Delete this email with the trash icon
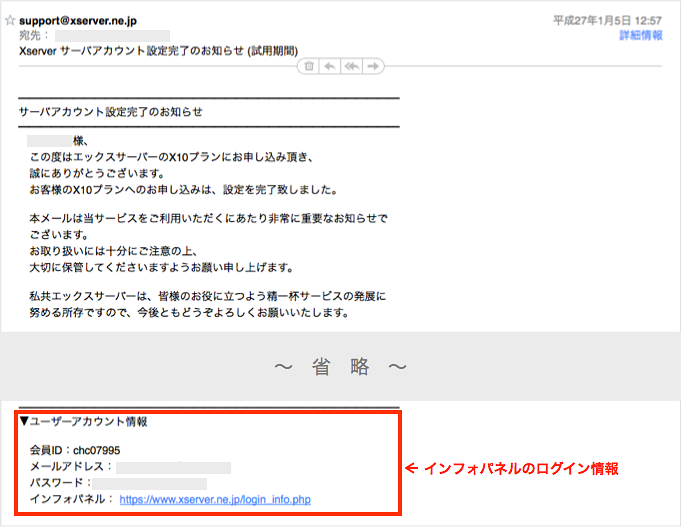The image size is (681, 527). pyautogui.click(x=309, y=66)
